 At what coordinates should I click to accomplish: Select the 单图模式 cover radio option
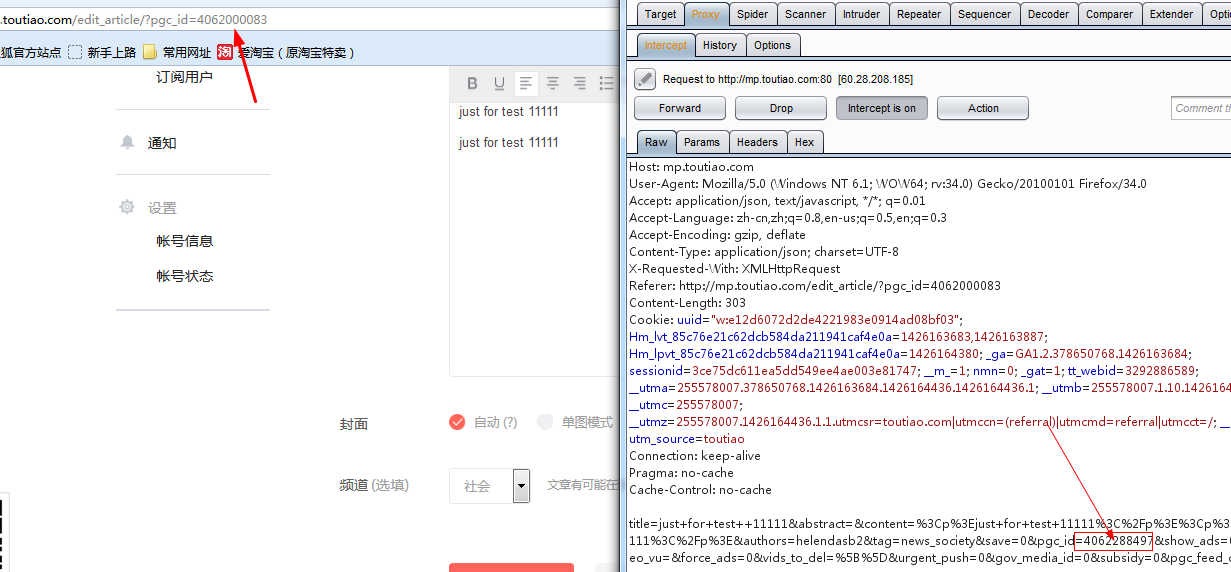[545, 422]
